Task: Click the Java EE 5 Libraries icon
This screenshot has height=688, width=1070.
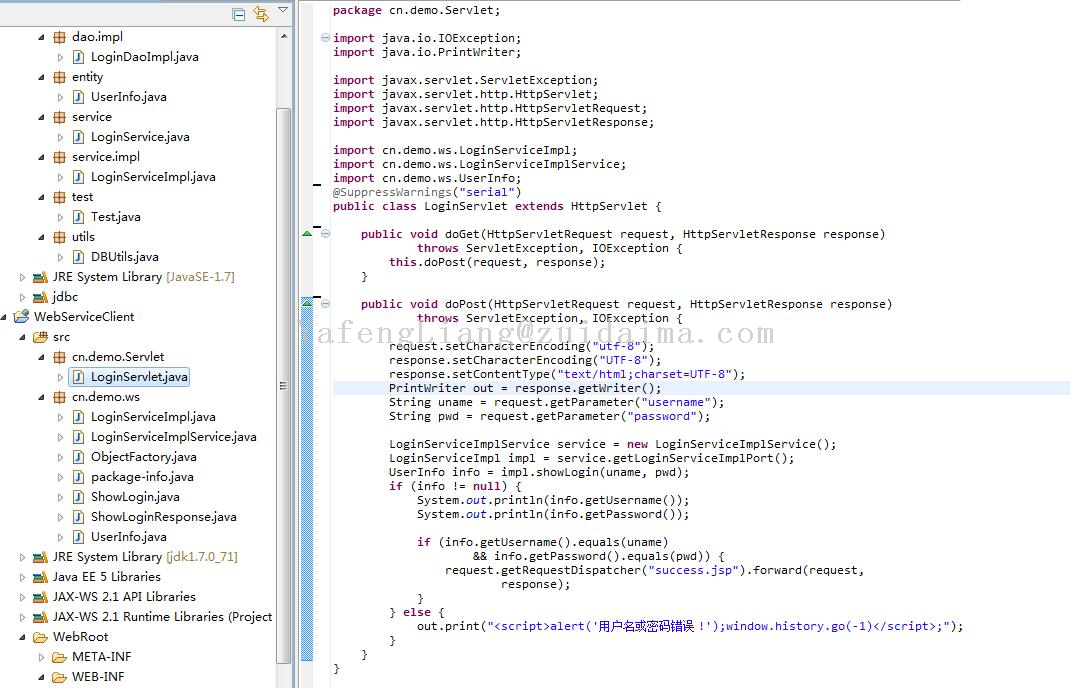Action: tap(40, 577)
